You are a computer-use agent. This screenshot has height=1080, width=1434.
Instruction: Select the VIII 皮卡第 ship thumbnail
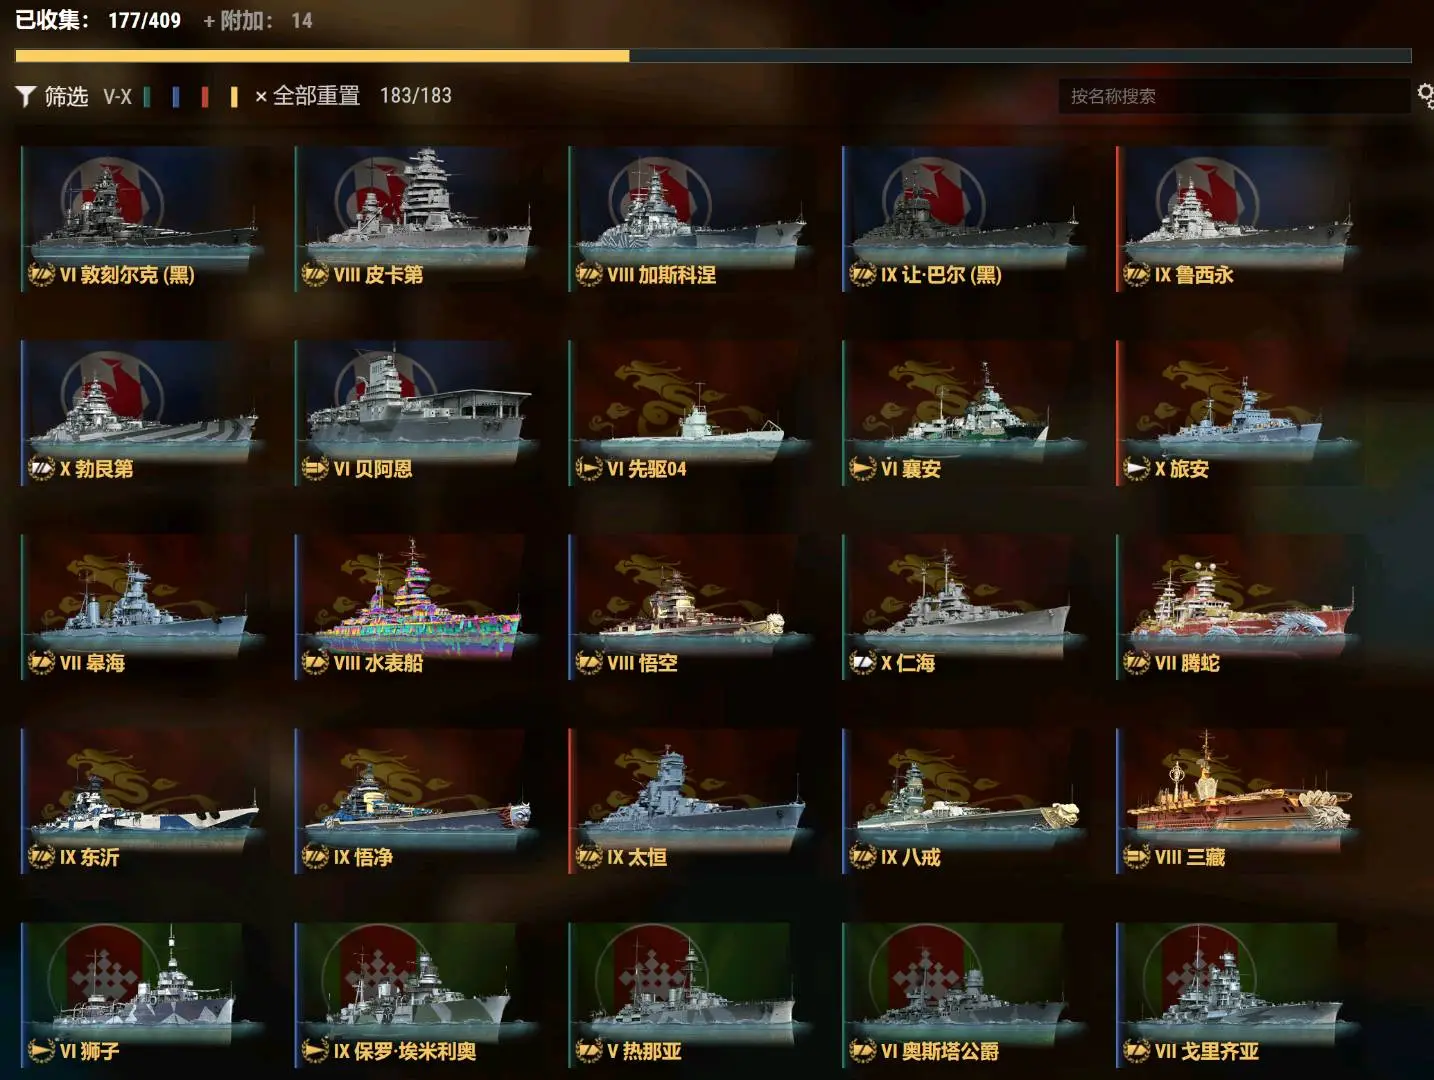click(413, 219)
